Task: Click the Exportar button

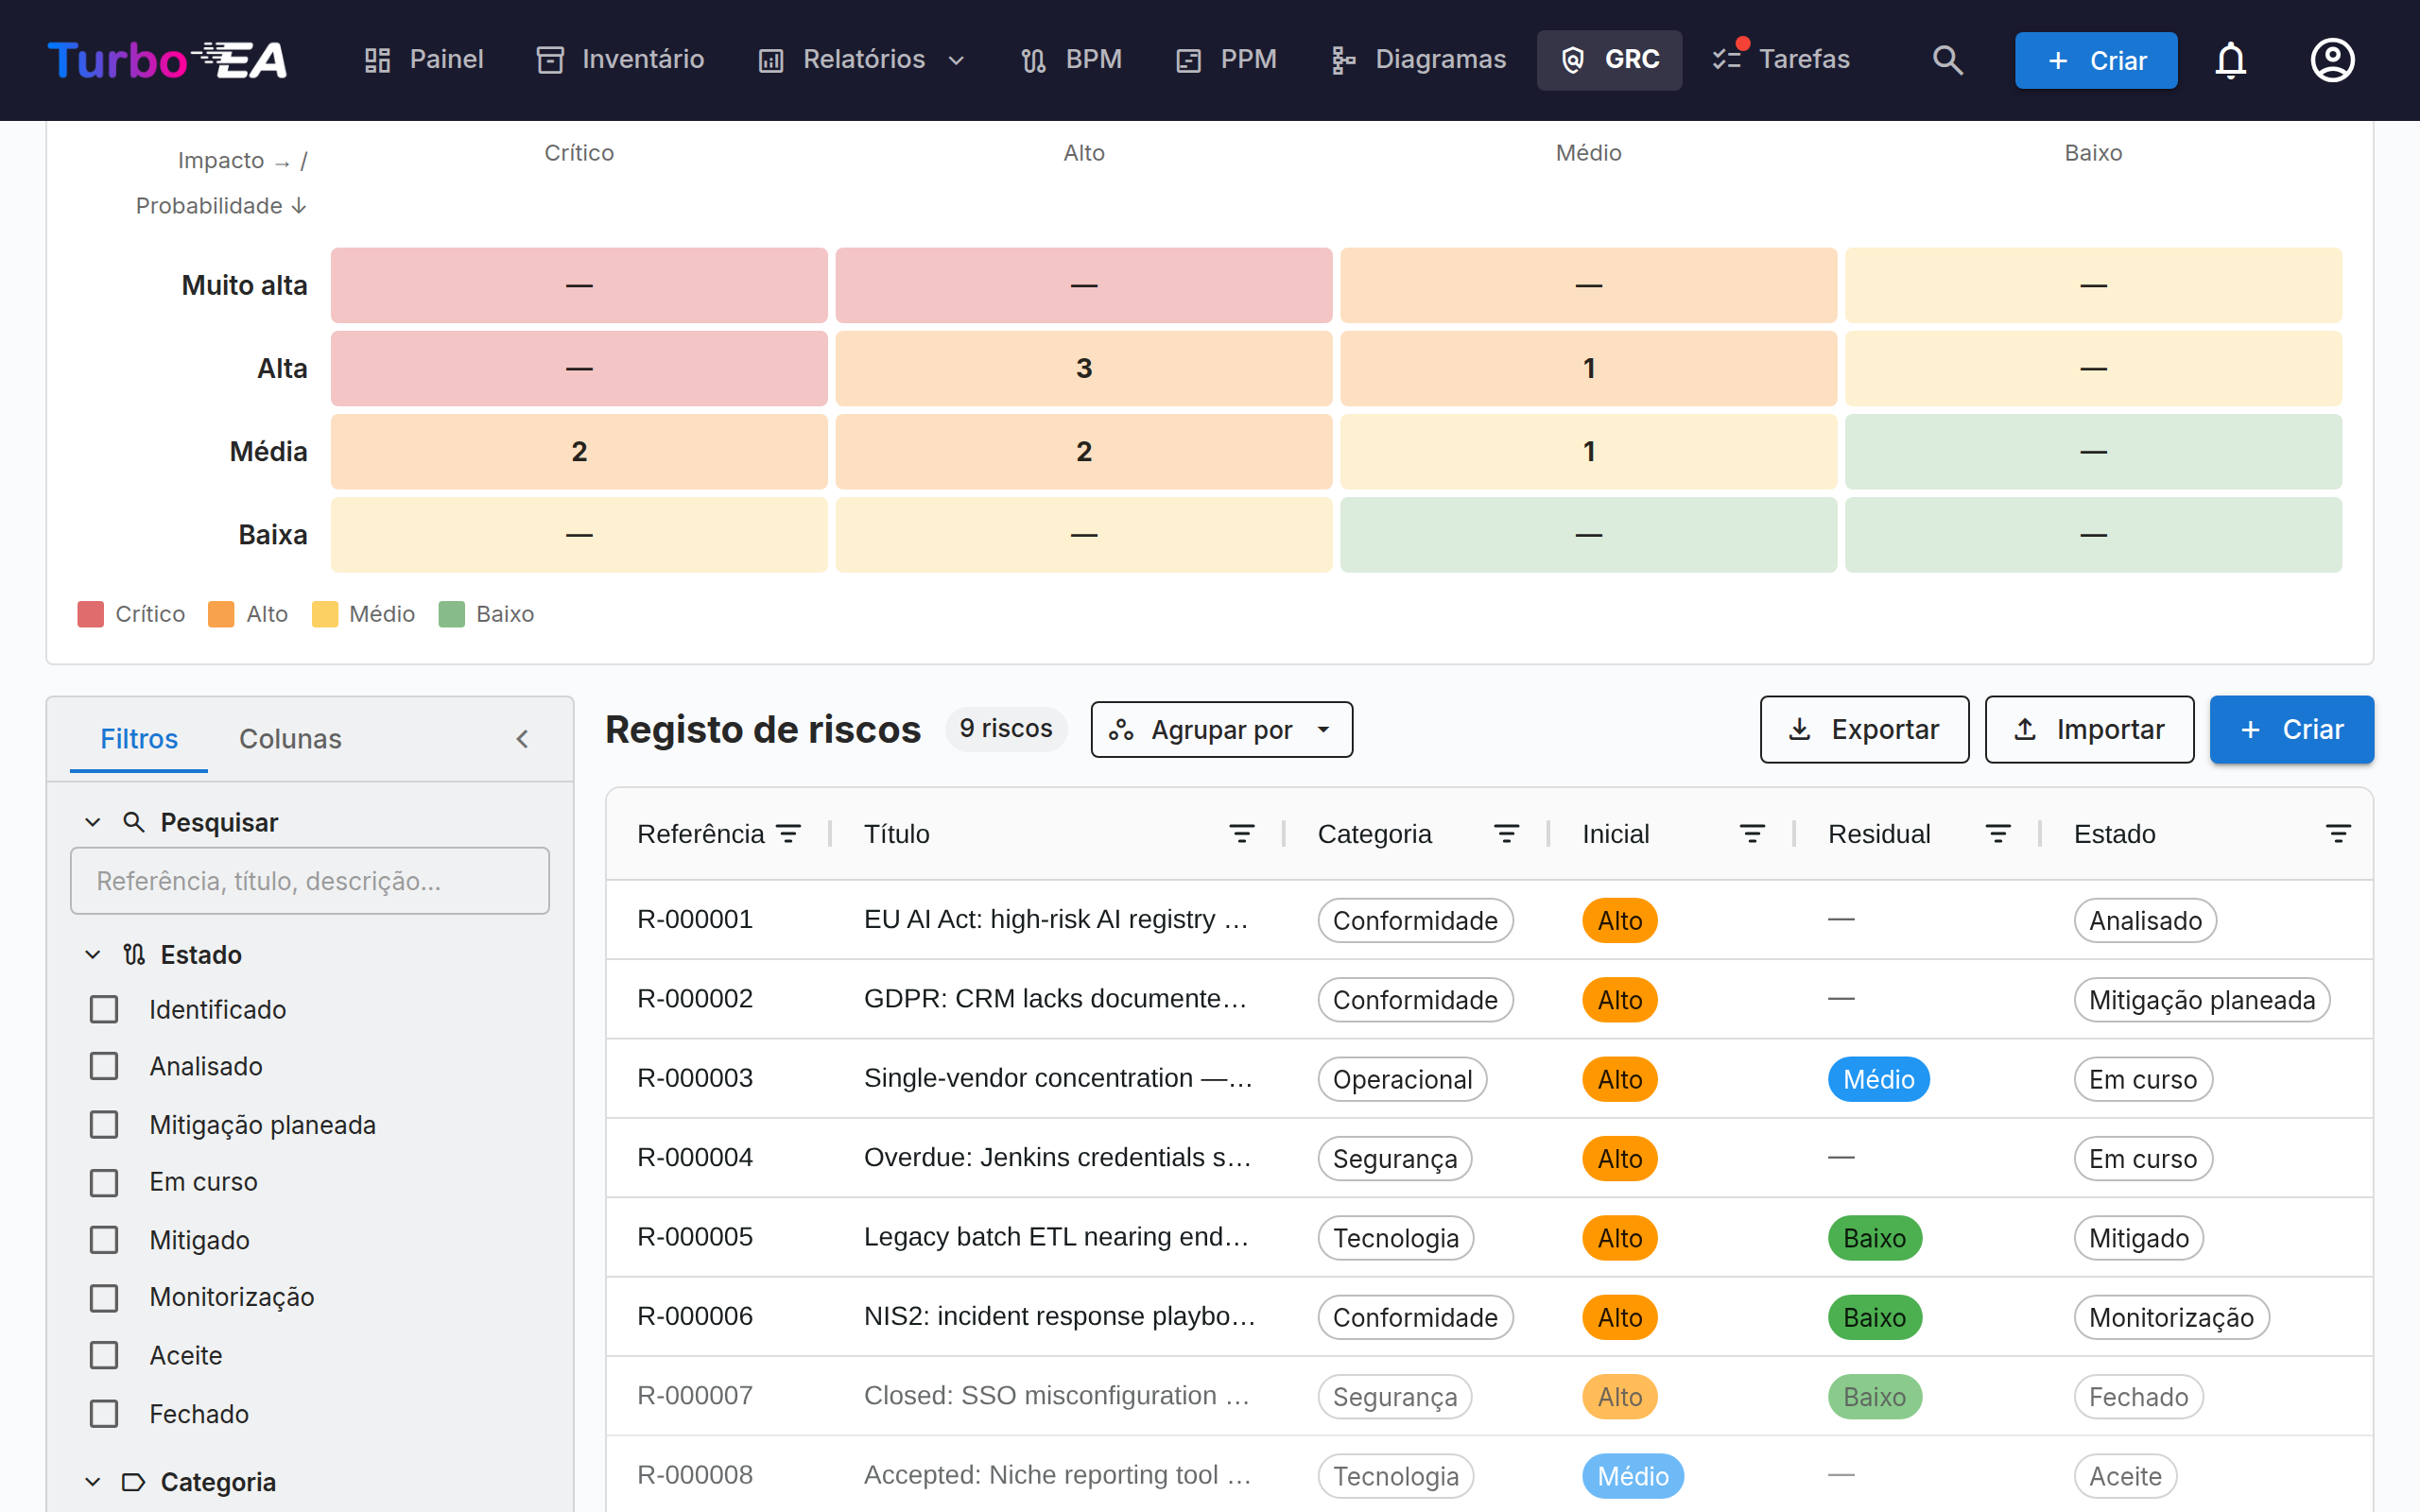Action: tap(1864, 730)
